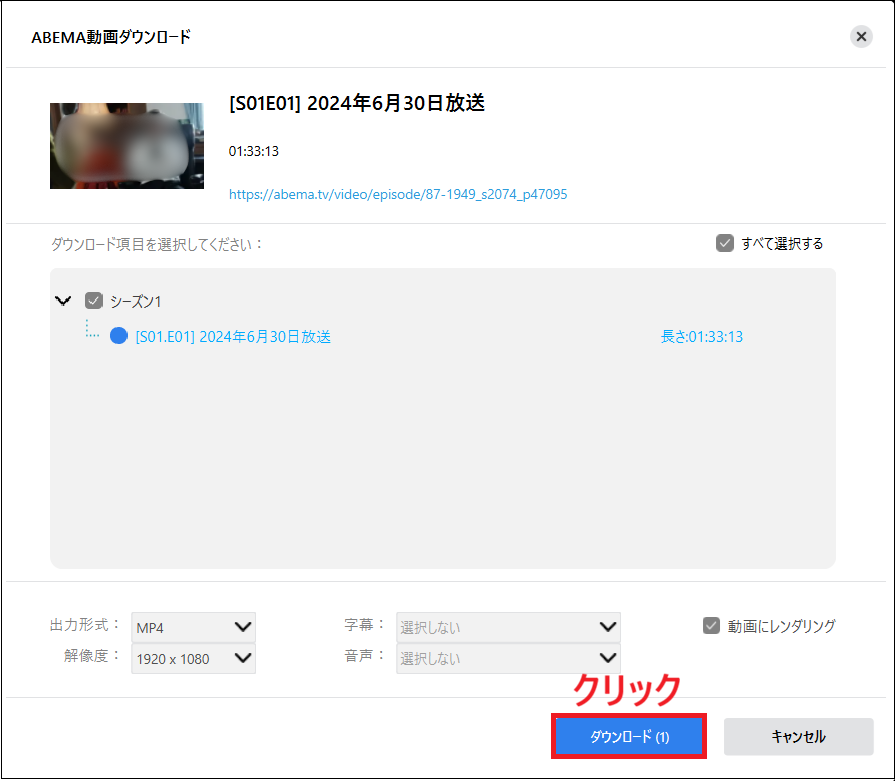Uncheck the シーズン1 season checkbox

coord(93,300)
